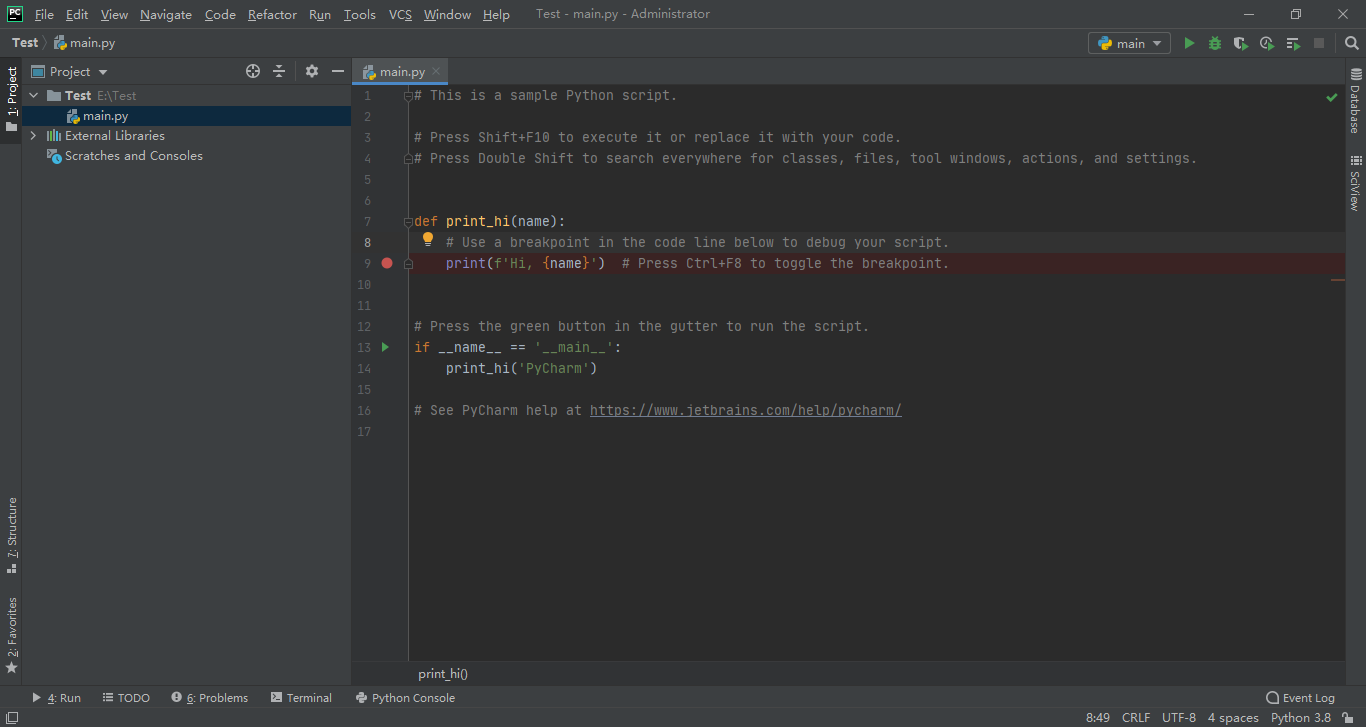Open the jetbrains.com PyCharm help link
The image size is (1366, 727).
746,410
